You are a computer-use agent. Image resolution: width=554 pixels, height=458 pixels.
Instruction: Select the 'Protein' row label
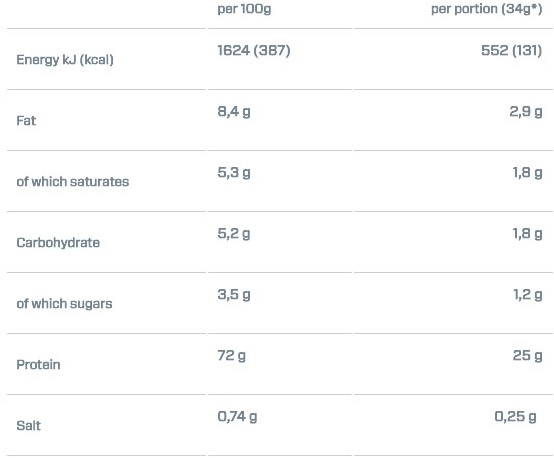(38, 365)
